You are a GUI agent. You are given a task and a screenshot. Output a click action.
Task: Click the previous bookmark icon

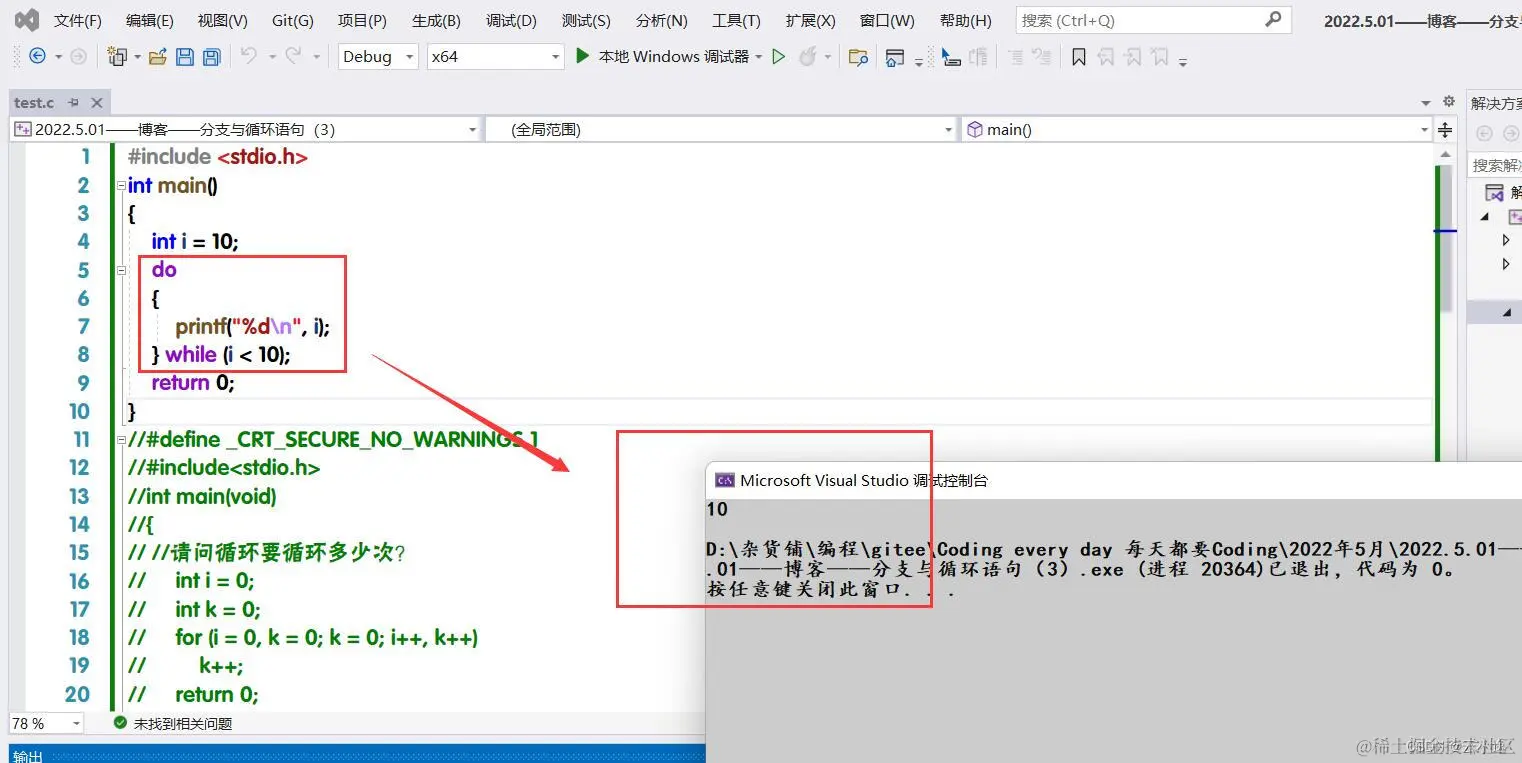pos(1105,57)
